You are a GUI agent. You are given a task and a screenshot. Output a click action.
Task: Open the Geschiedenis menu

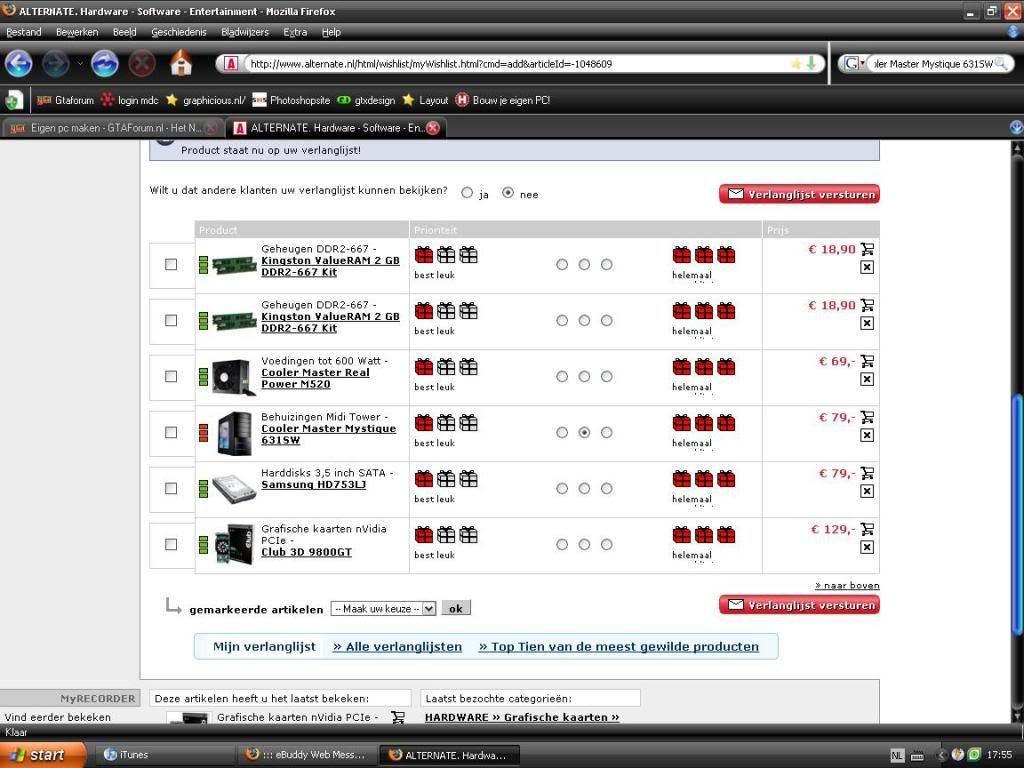[178, 32]
